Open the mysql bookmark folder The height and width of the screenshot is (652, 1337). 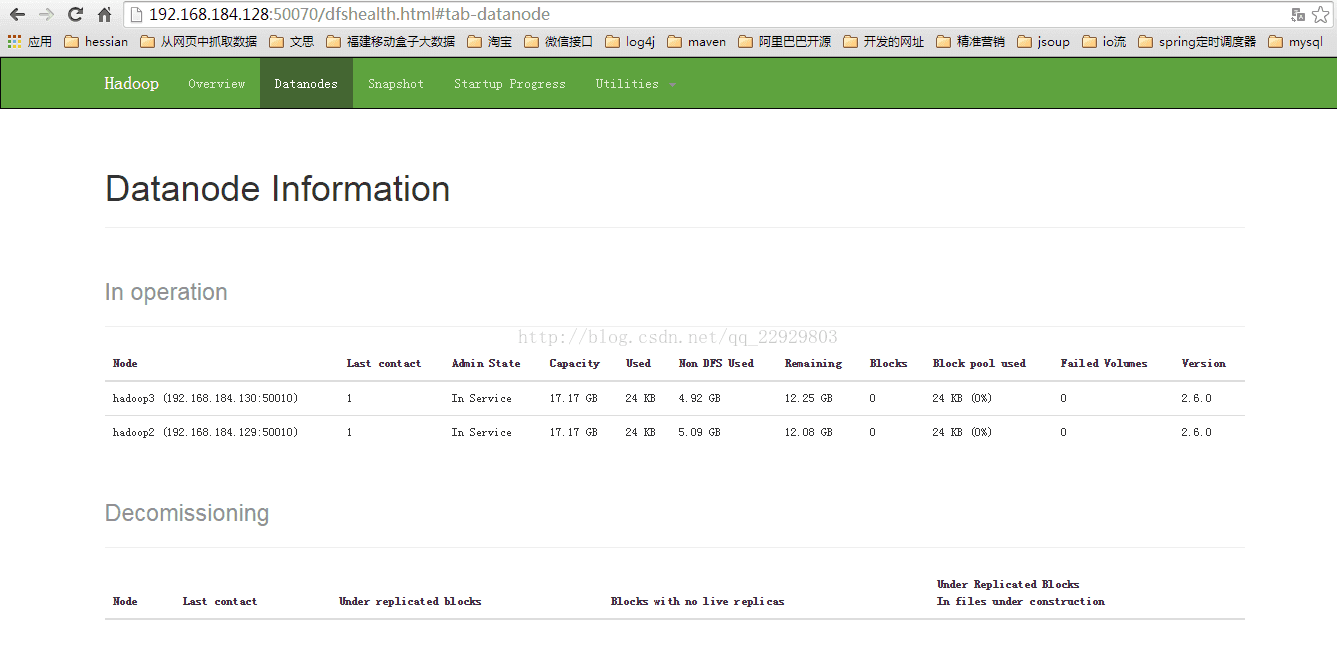1295,42
